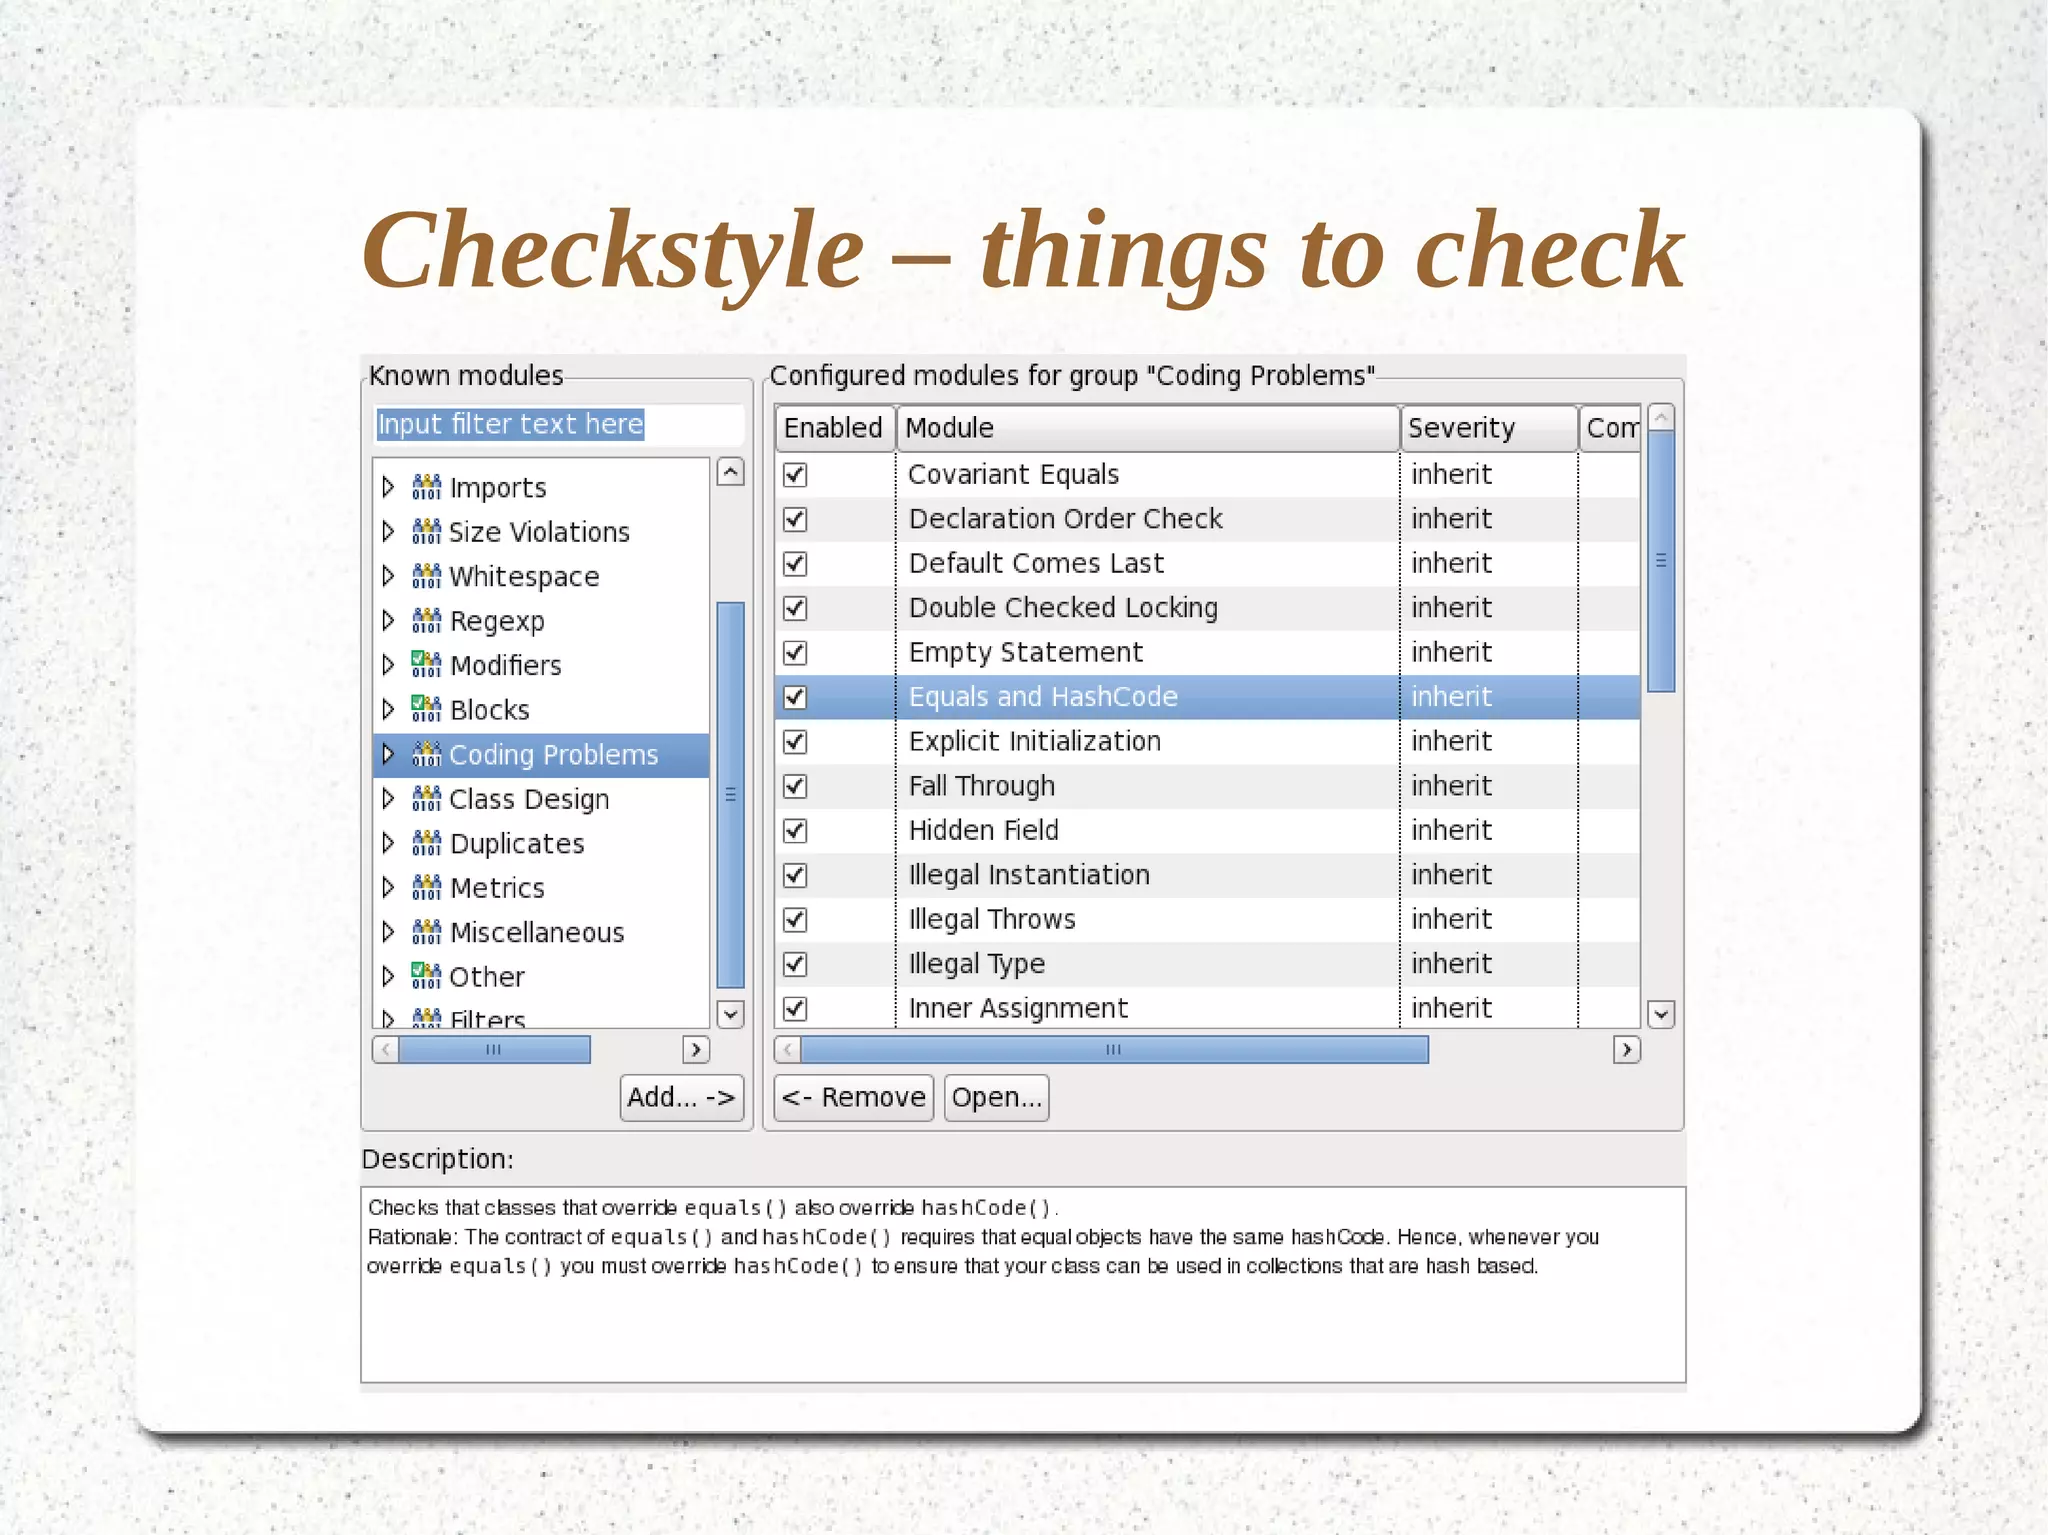
Task: Click the Blocks module group icon
Action: pos(426,709)
